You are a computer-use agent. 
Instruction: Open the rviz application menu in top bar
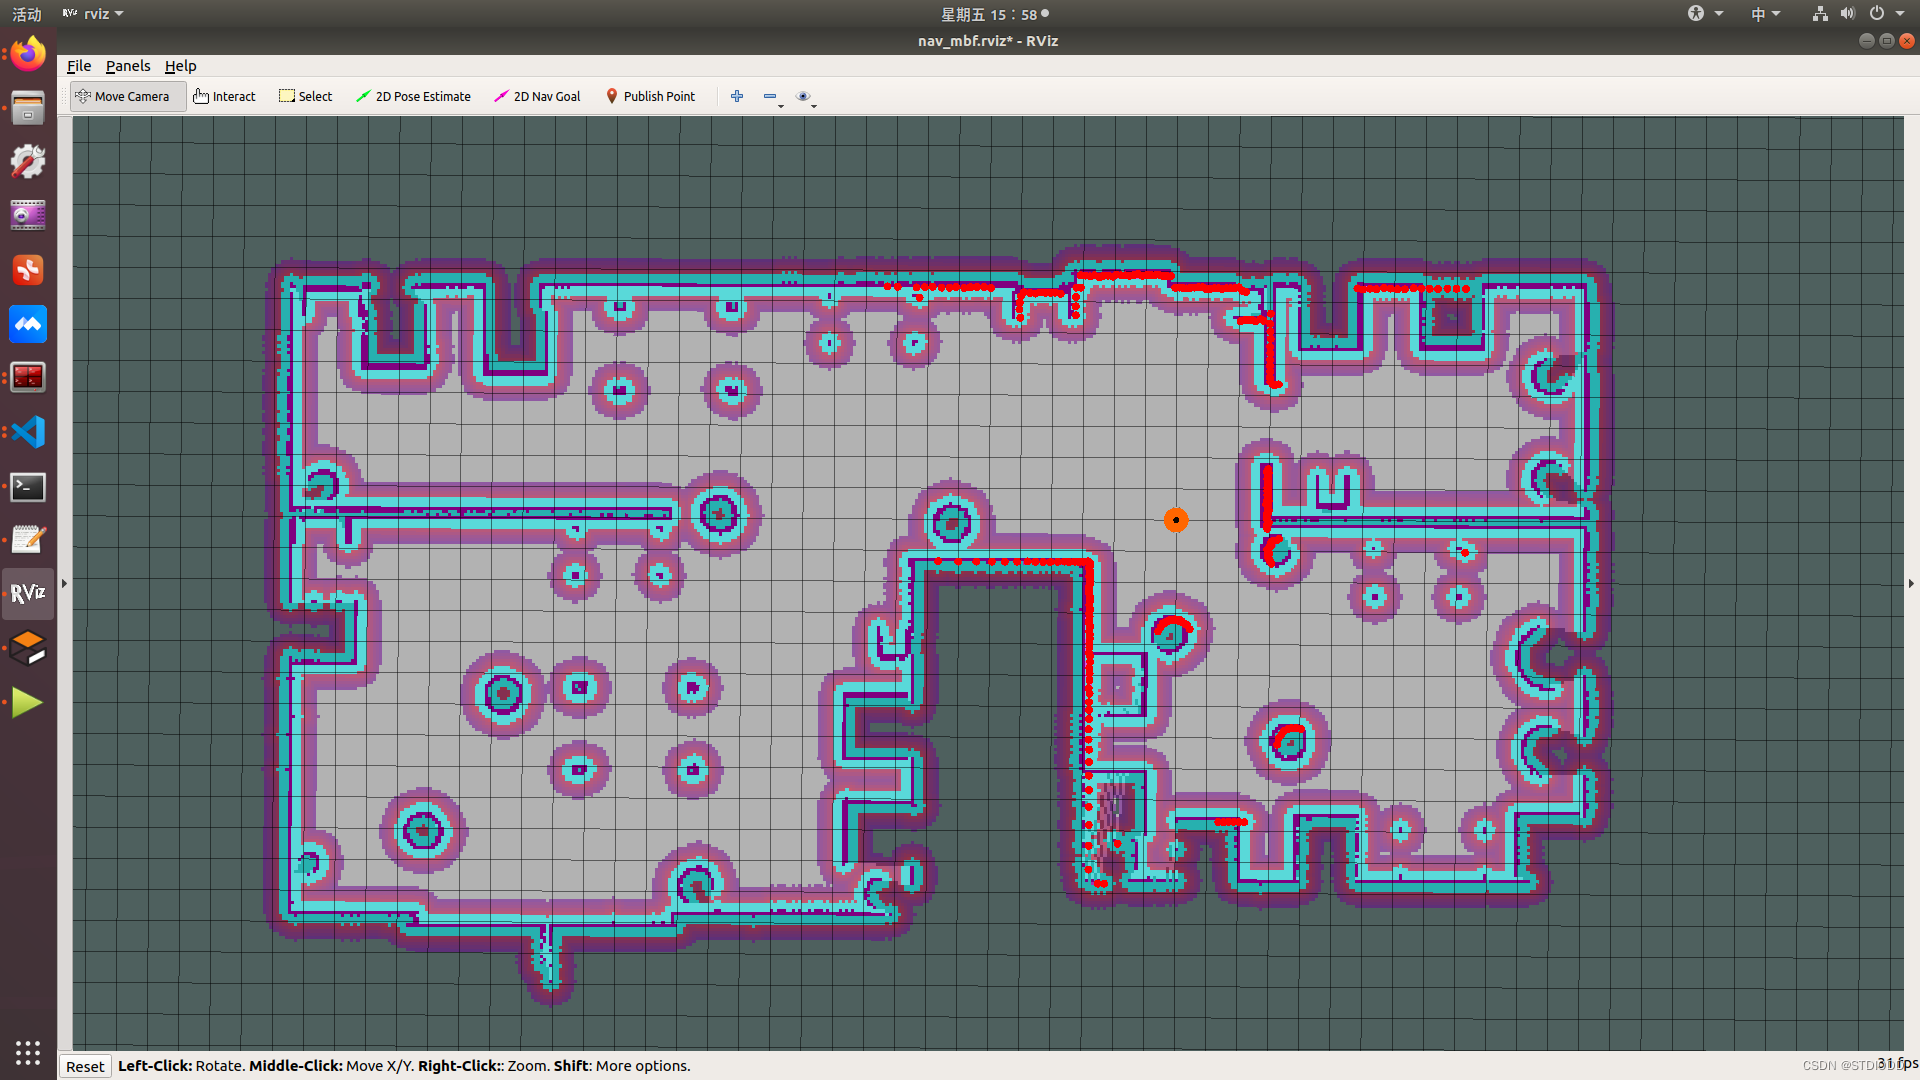coord(94,14)
